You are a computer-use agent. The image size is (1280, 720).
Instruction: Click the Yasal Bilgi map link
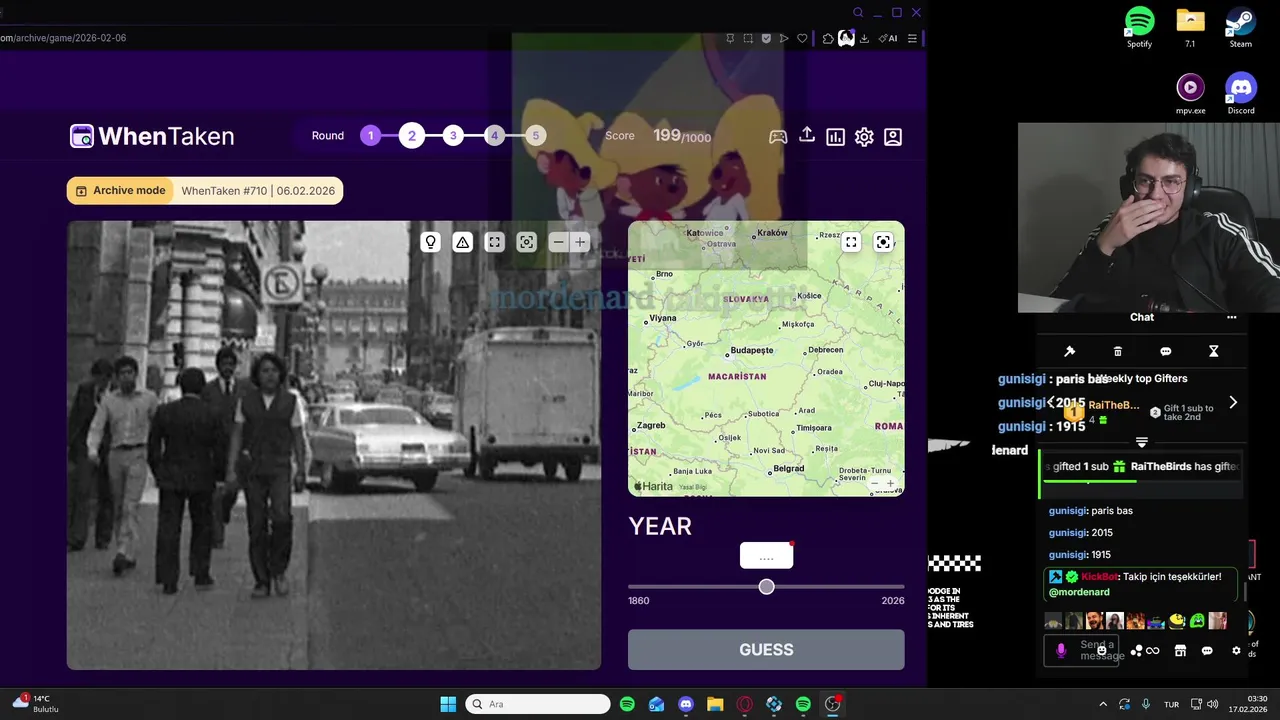click(x=693, y=488)
